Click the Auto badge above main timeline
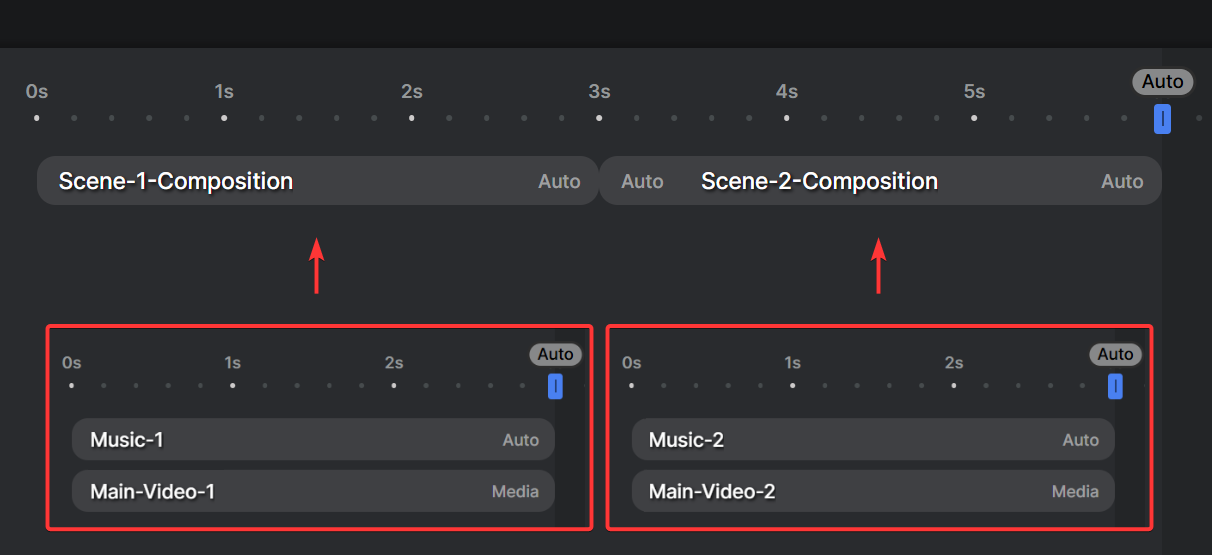Viewport: 1212px width, 555px height. point(1163,82)
